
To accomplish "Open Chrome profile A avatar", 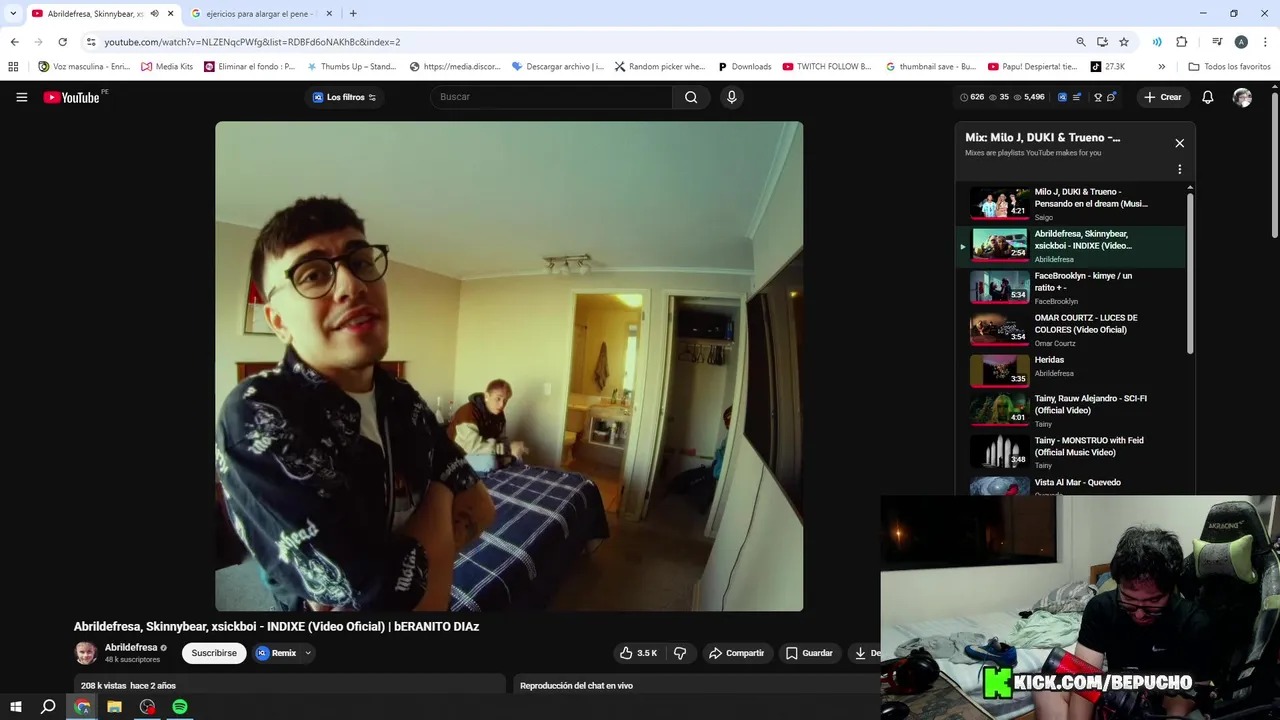I will click(1241, 42).
